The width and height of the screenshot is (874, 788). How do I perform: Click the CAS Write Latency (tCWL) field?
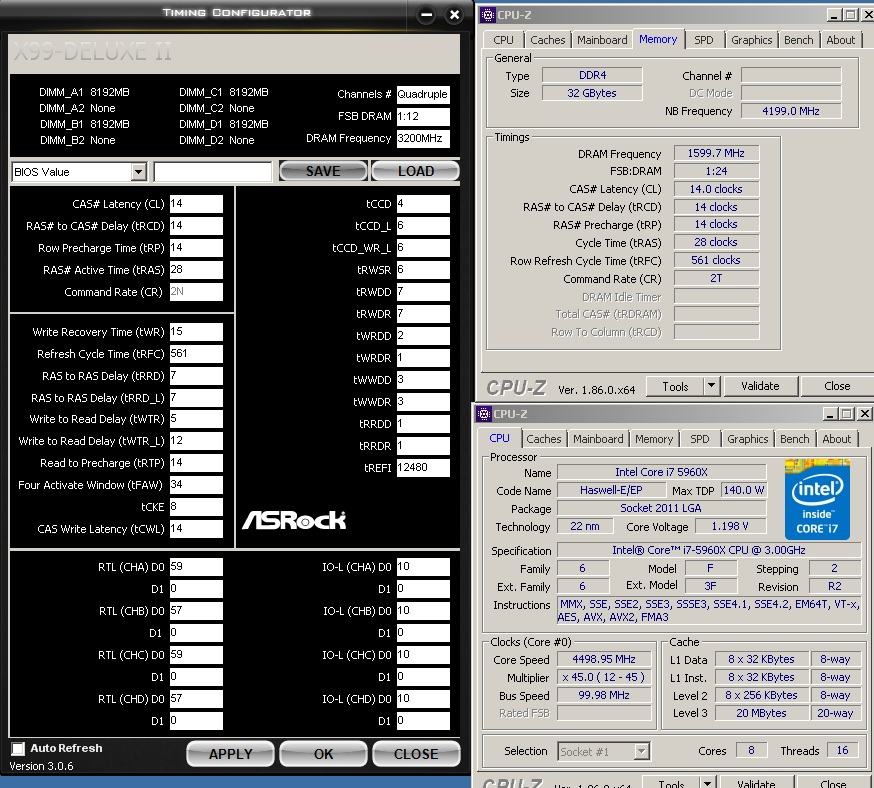click(196, 529)
